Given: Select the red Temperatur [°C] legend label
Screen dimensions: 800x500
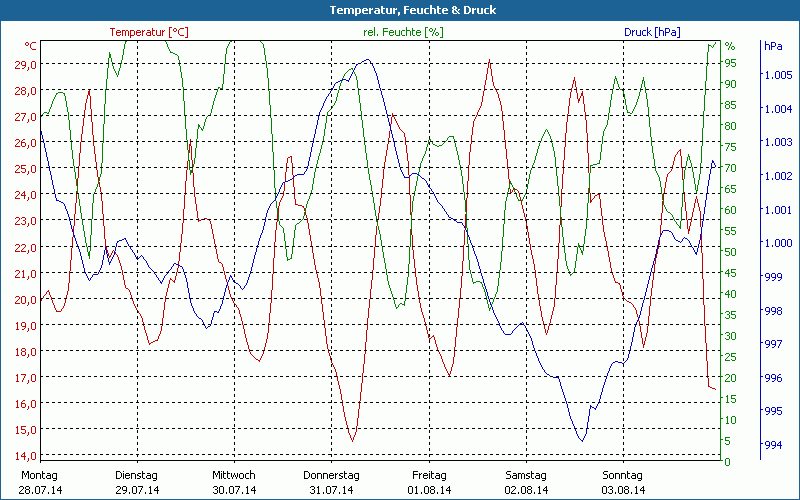Looking at the screenshot, I should coord(149,32).
